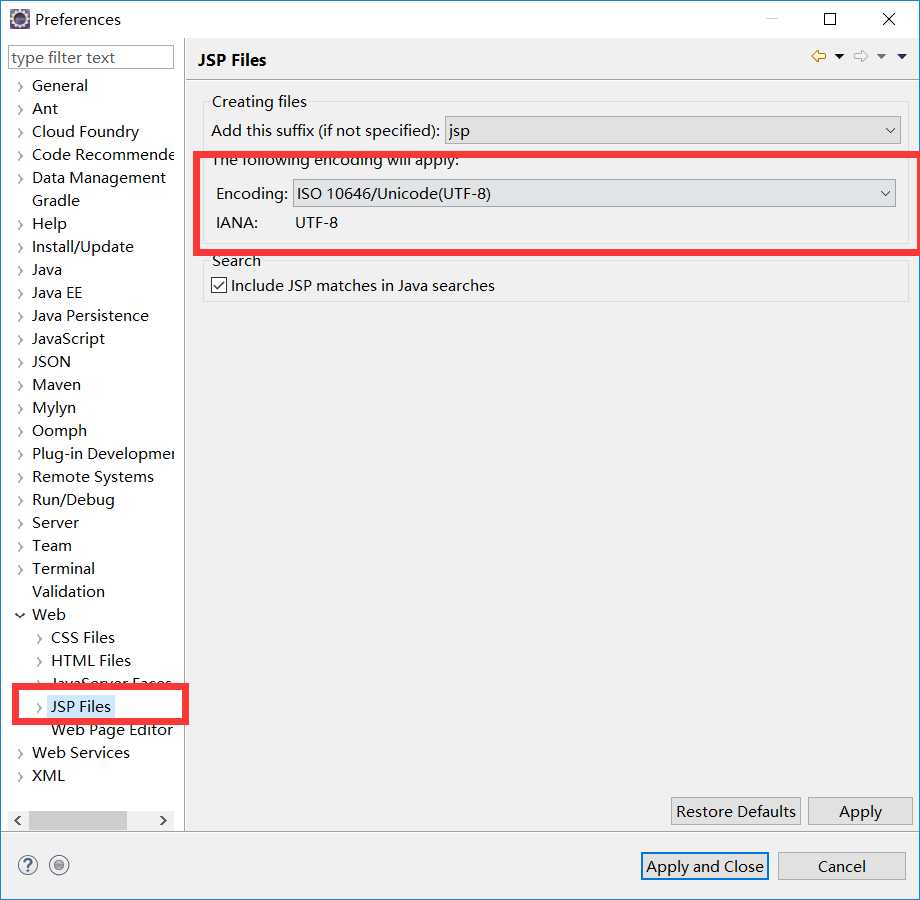920x900 pixels.
Task: Click the Cancel button
Action: coord(841,866)
